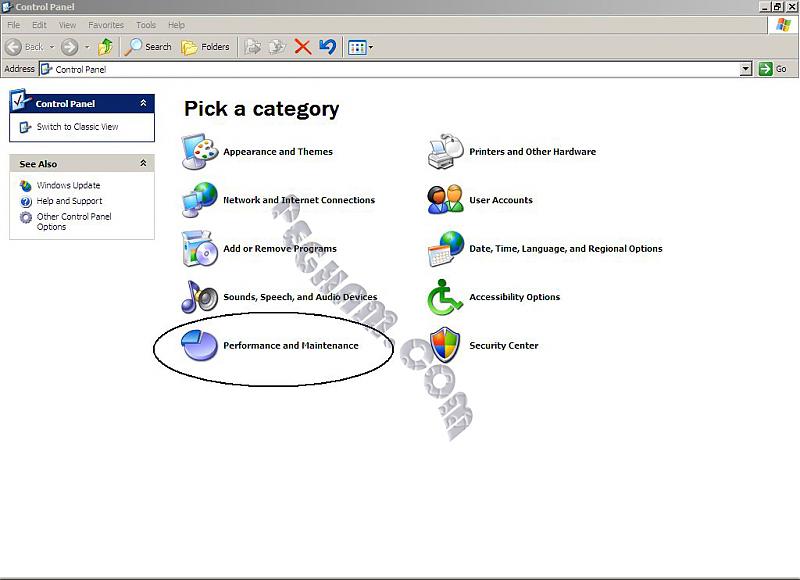Open the Tools menu
The height and width of the screenshot is (580, 800).
click(146, 25)
